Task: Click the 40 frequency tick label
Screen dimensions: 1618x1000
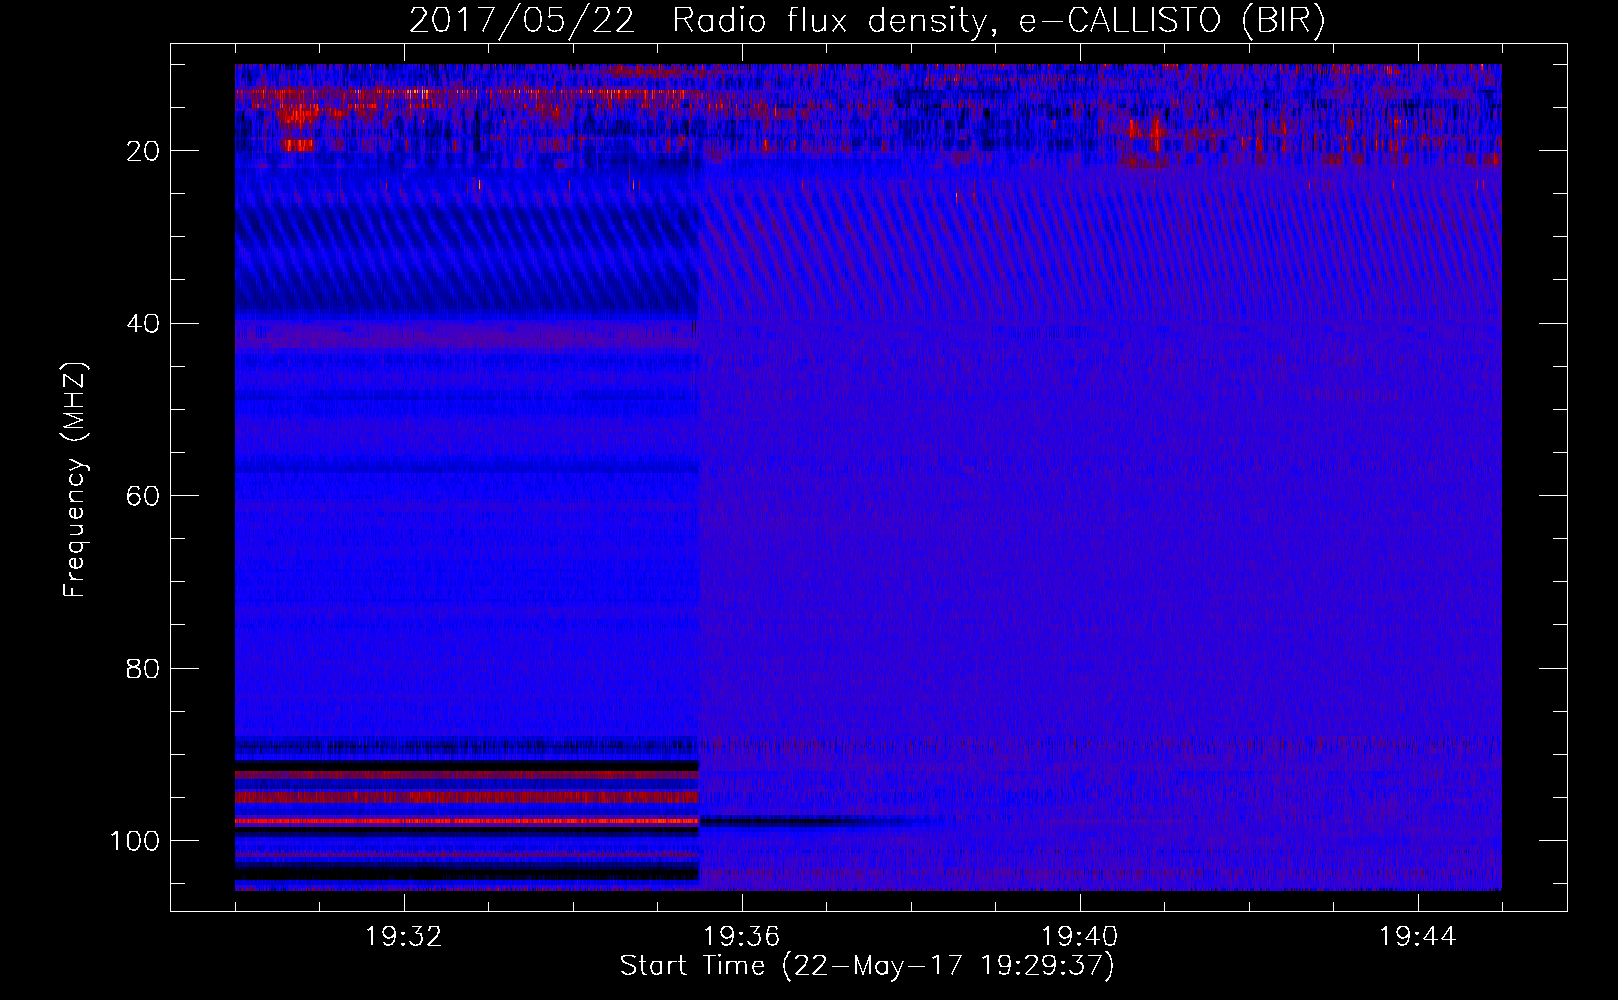Action: pyautogui.click(x=144, y=324)
